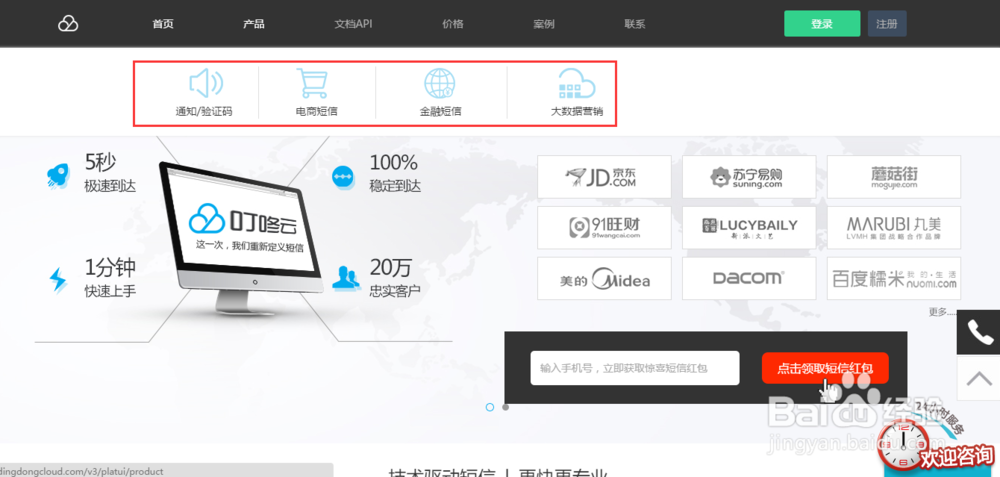Click the phone call icon on the right edge
This screenshot has width=1000, height=477.
point(978,332)
